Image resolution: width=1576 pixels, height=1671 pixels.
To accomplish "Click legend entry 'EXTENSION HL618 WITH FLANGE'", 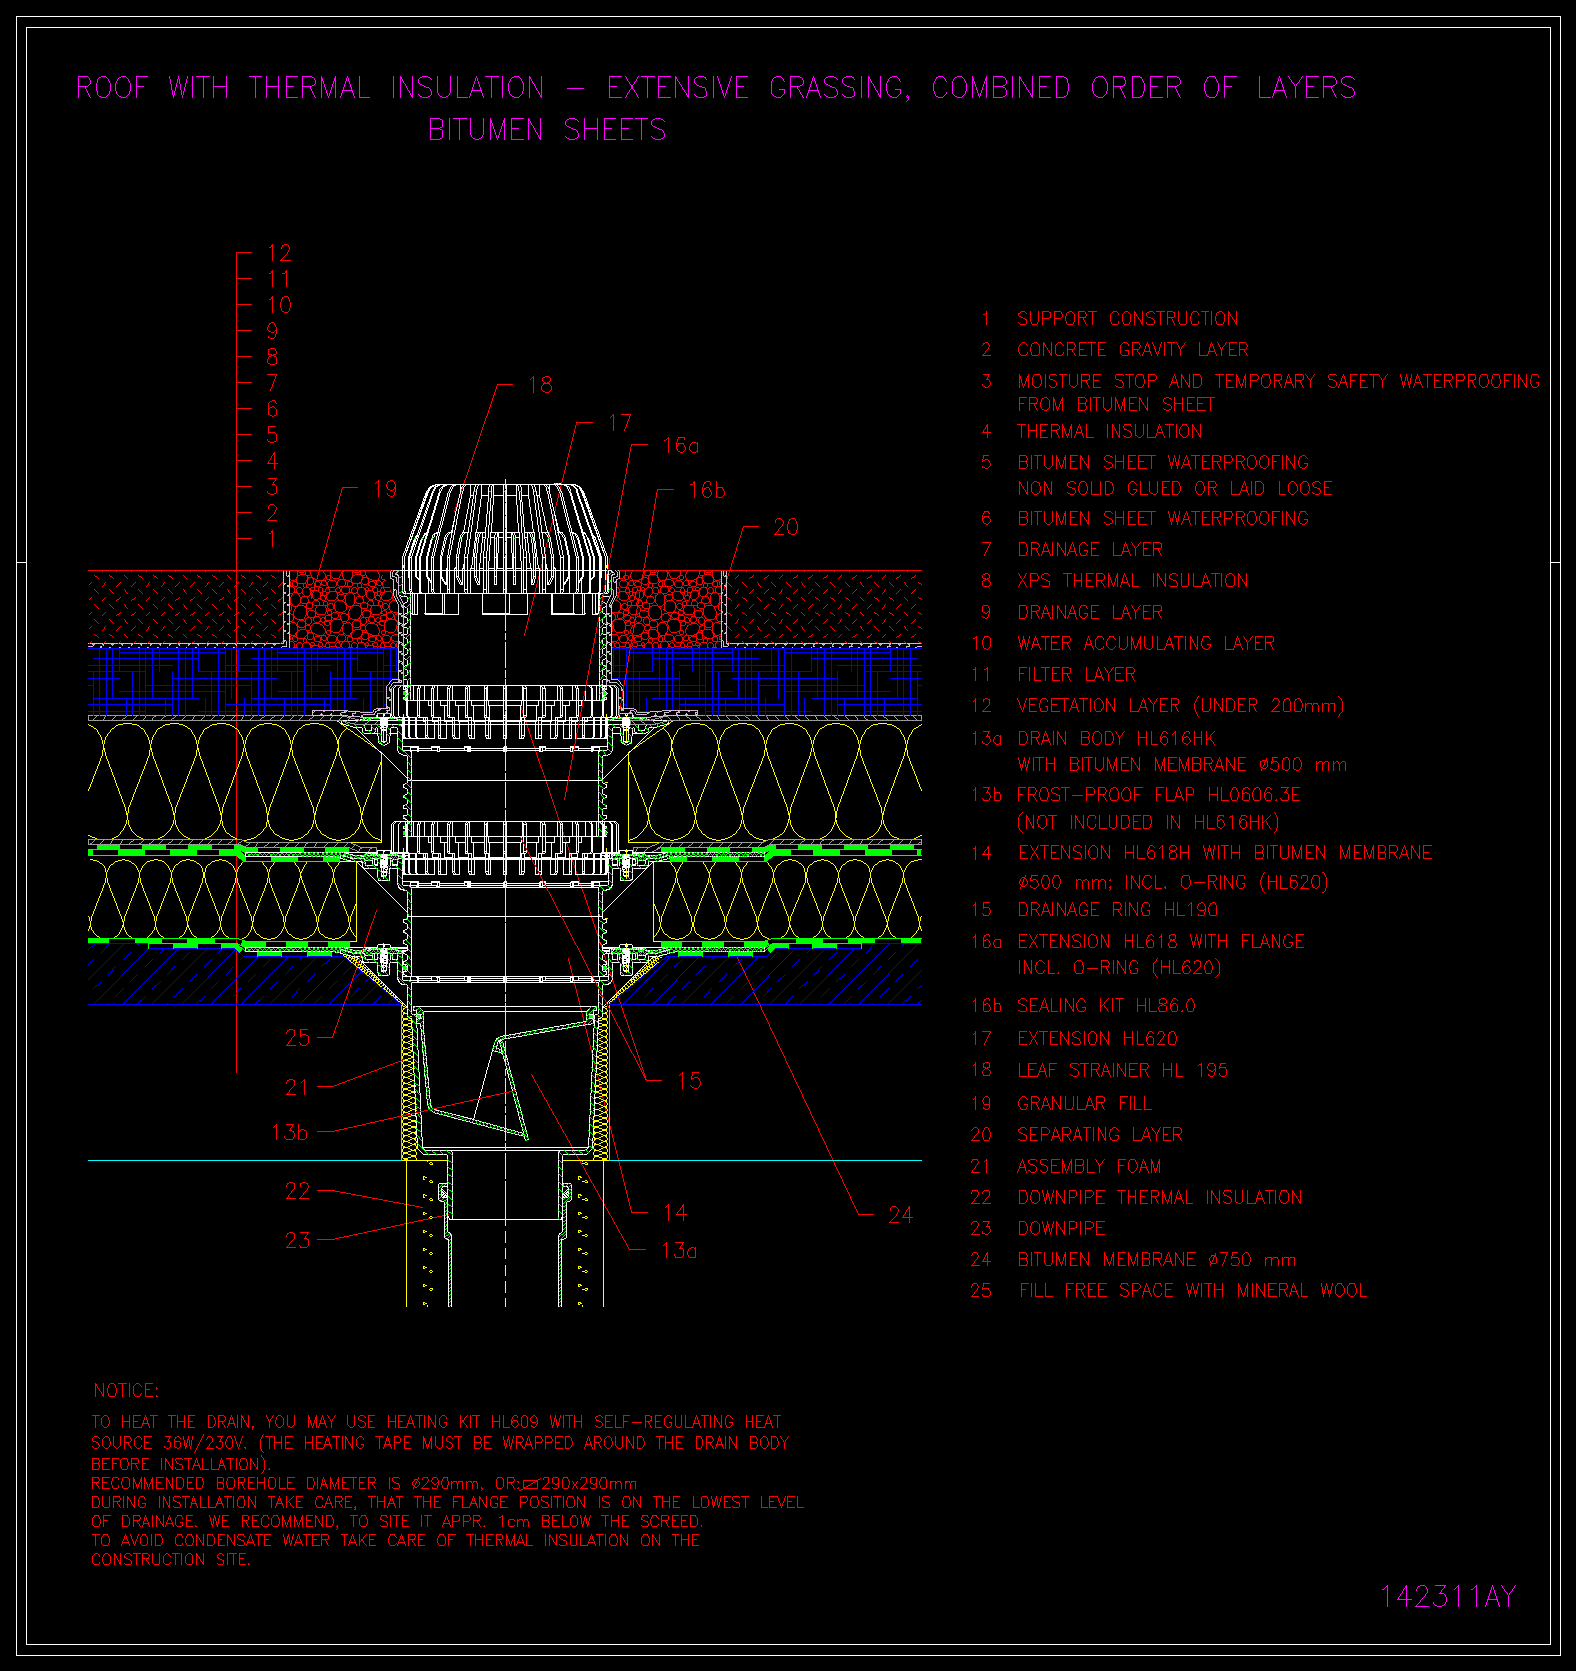I will 1161,942.
